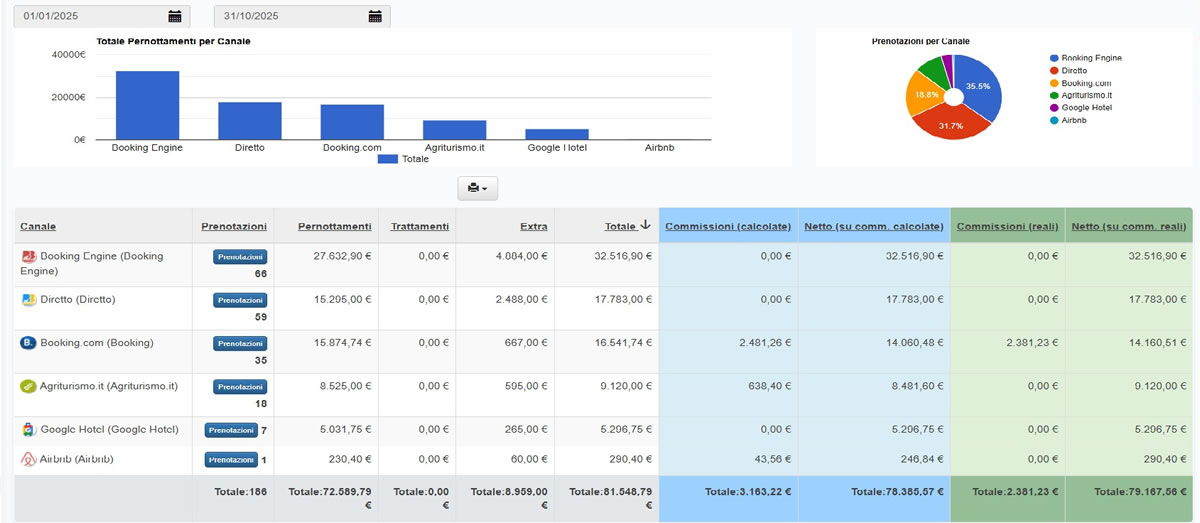Click the green pie slice

click(x=933, y=69)
